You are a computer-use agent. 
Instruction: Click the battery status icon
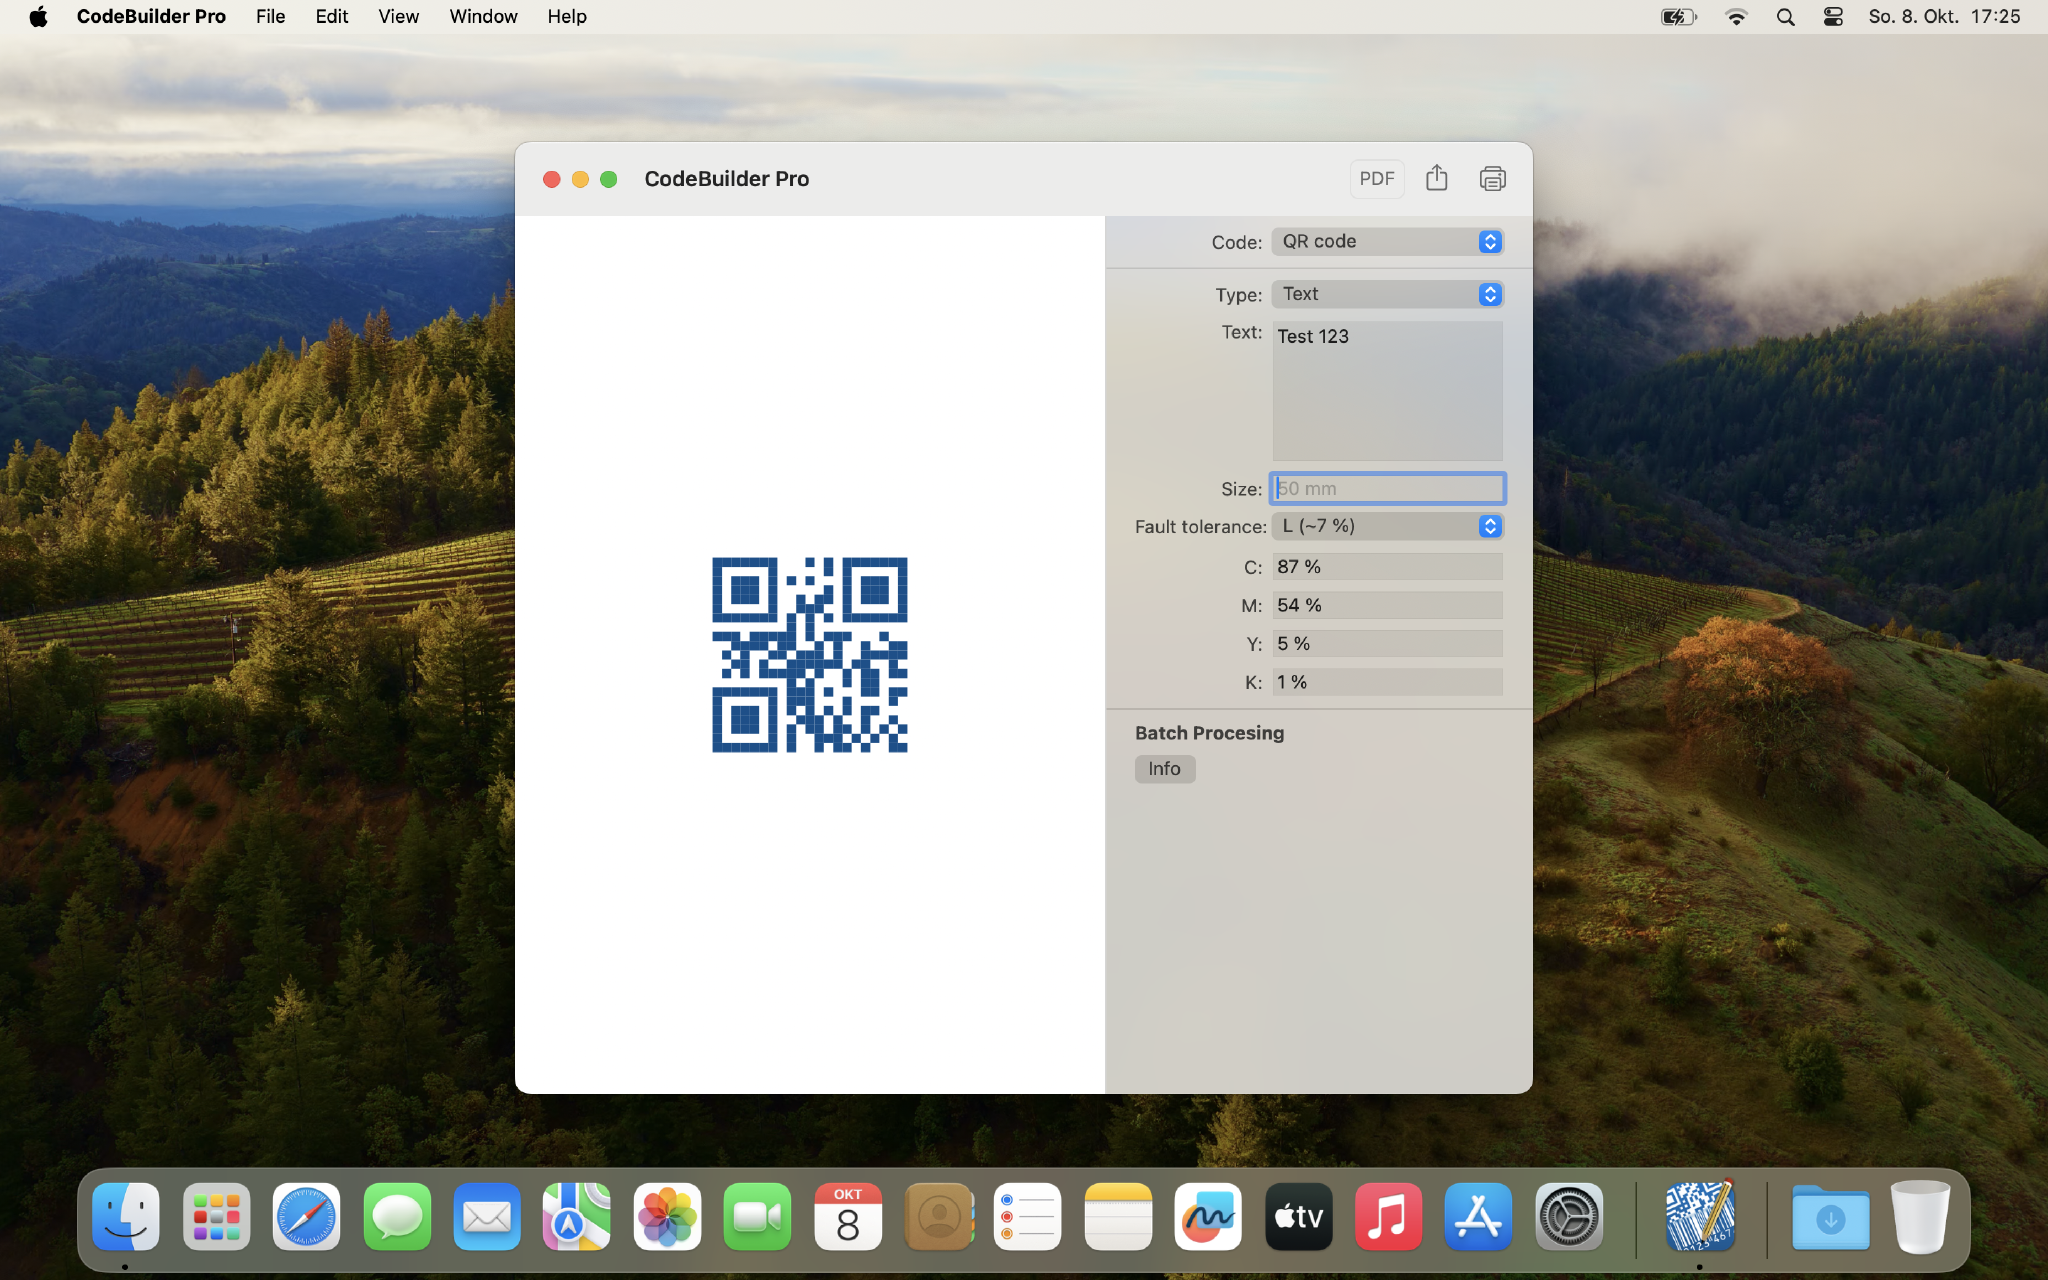pyautogui.click(x=1679, y=17)
